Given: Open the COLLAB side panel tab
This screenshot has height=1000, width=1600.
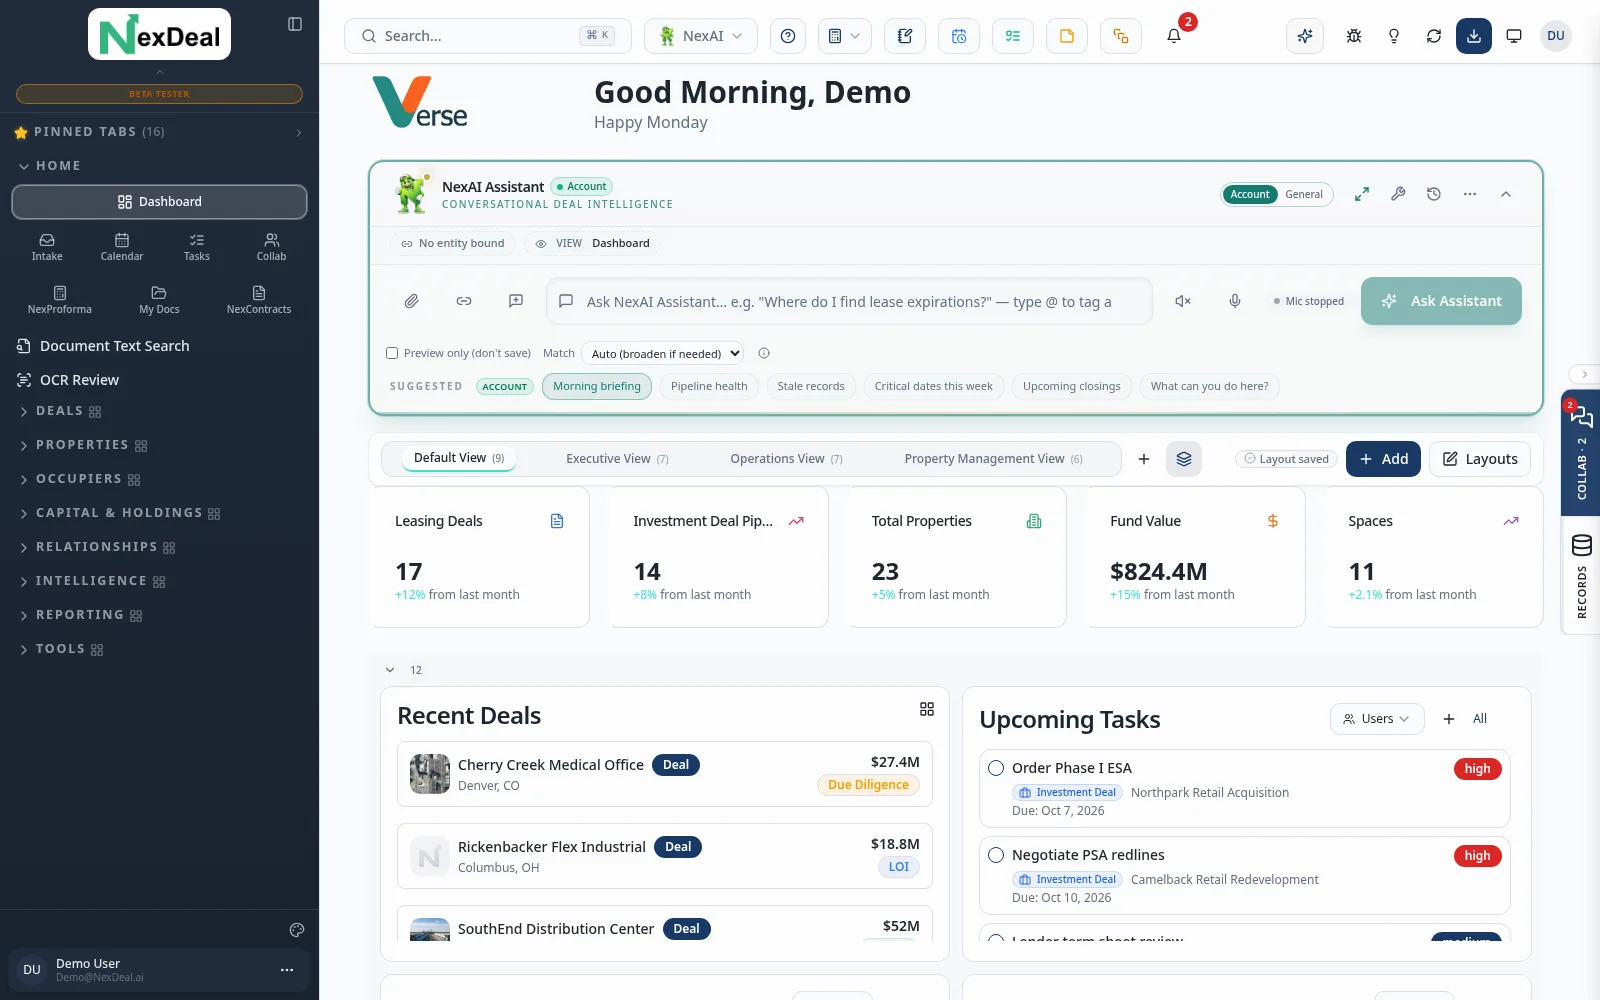Looking at the screenshot, I should pos(1581,453).
